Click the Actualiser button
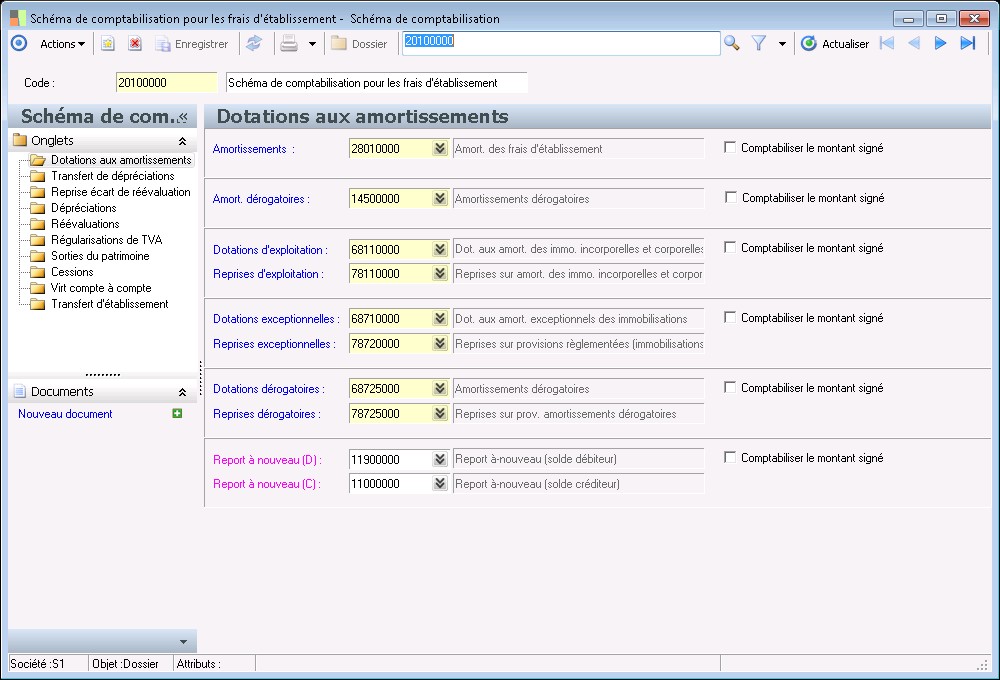1000x680 pixels. [835, 44]
